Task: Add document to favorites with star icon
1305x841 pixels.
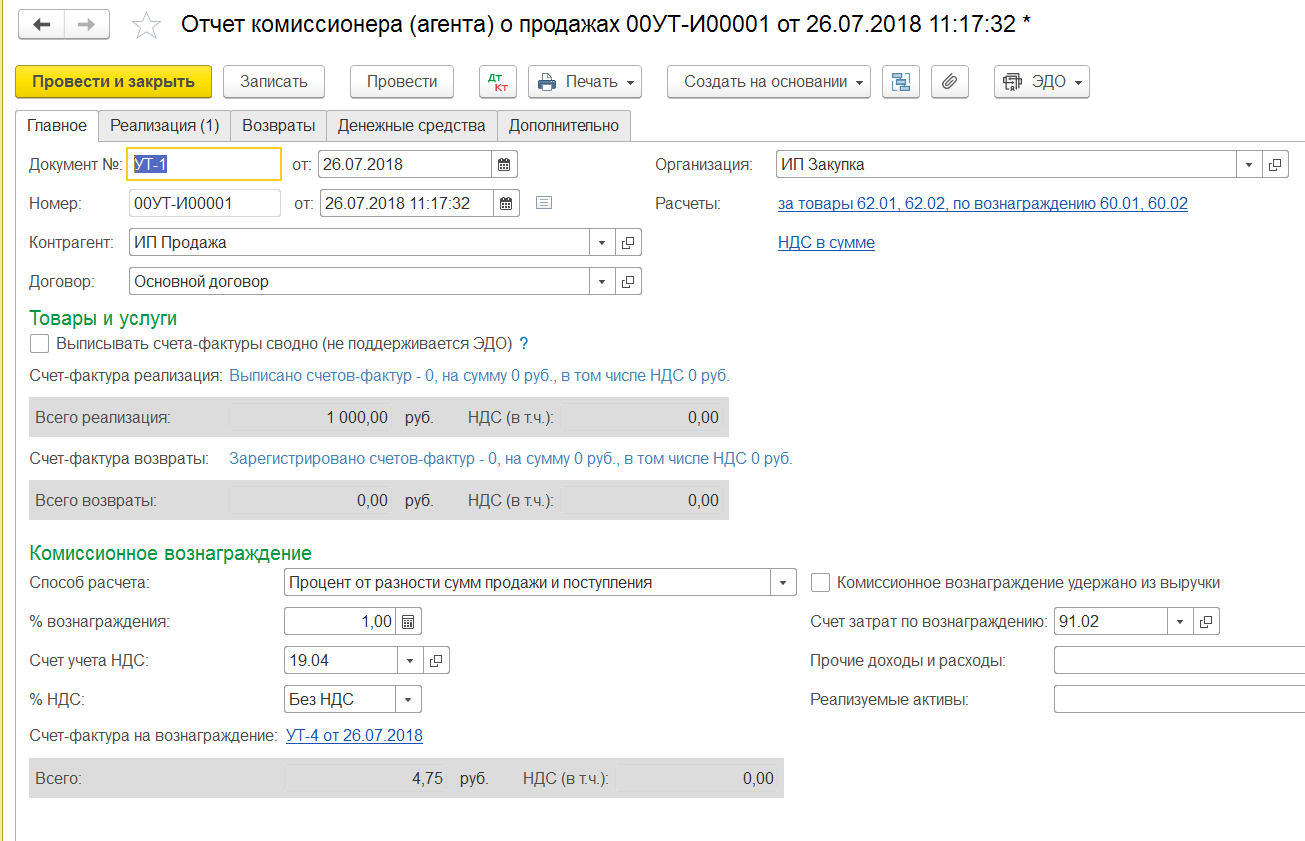Action: (146, 26)
